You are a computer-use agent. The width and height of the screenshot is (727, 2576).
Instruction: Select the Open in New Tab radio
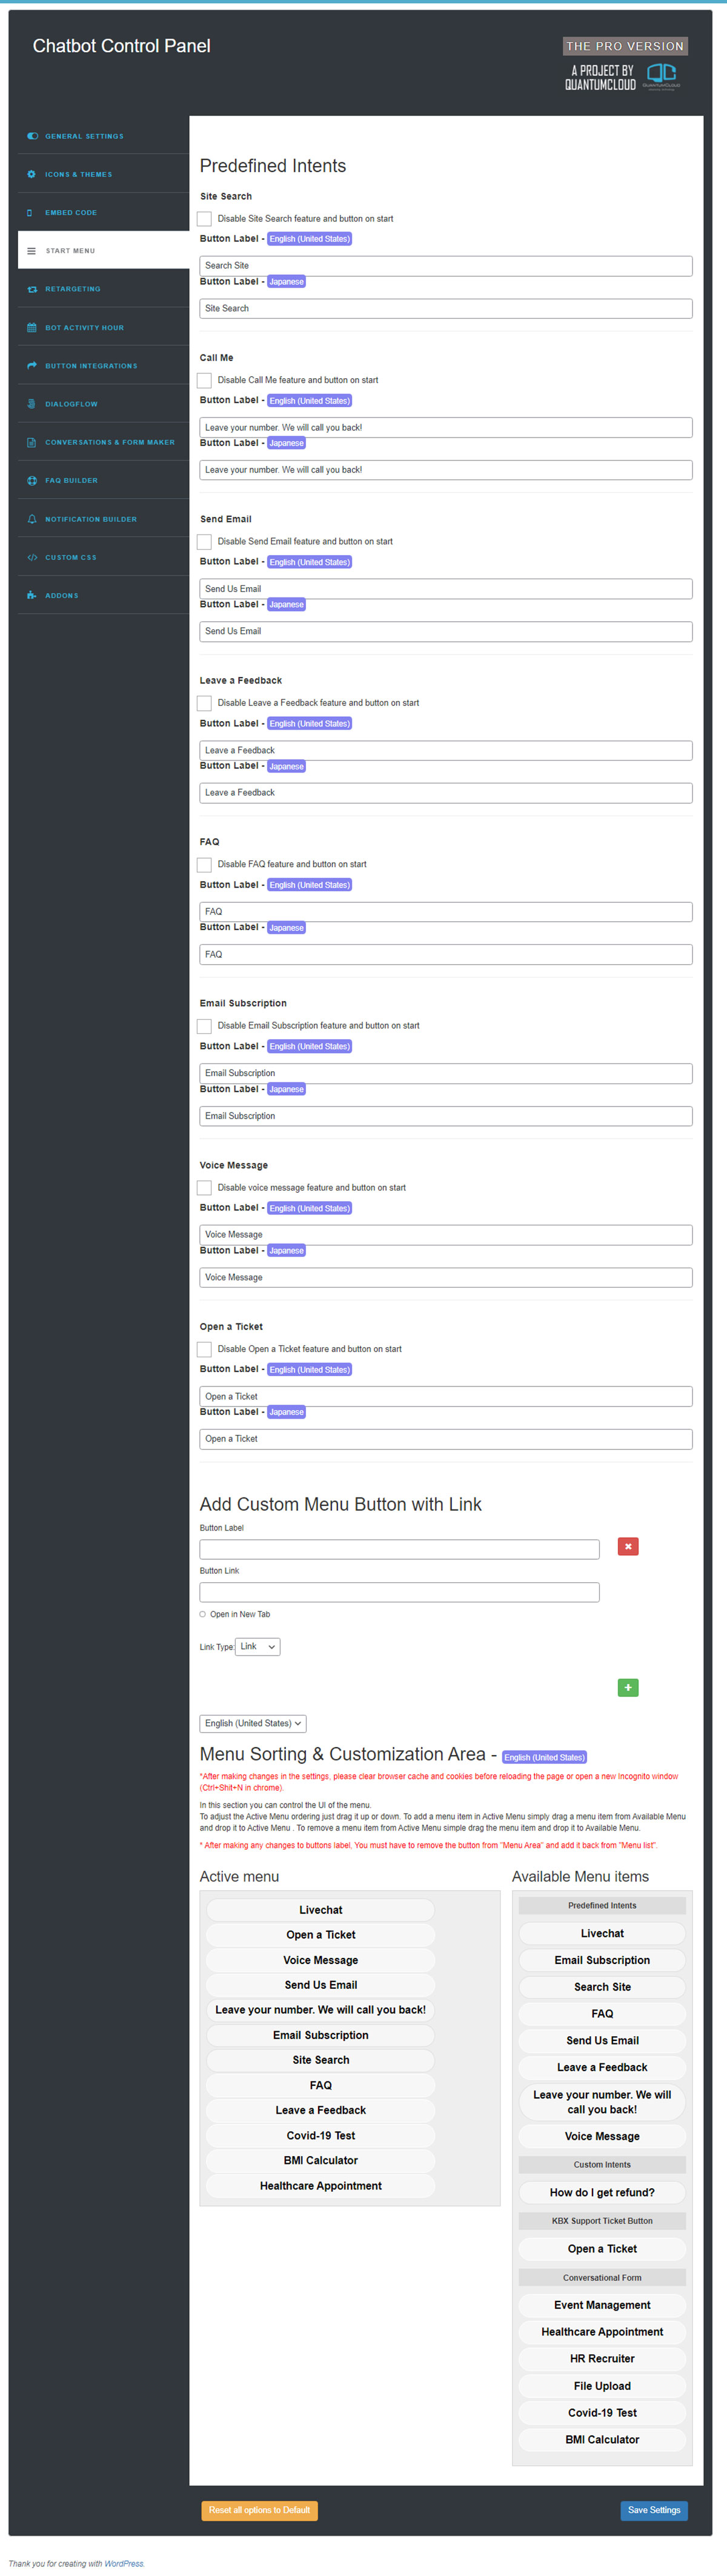203,1614
